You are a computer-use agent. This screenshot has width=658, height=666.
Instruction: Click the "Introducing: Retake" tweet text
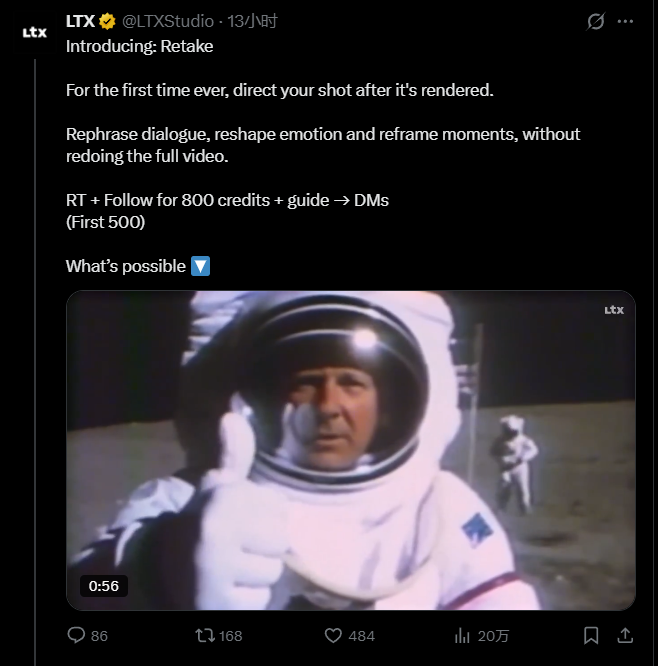pos(139,46)
